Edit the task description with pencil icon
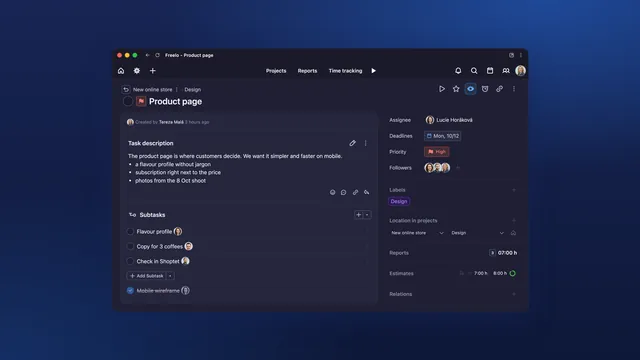The height and width of the screenshot is (360, 640). tap(352, 143)
